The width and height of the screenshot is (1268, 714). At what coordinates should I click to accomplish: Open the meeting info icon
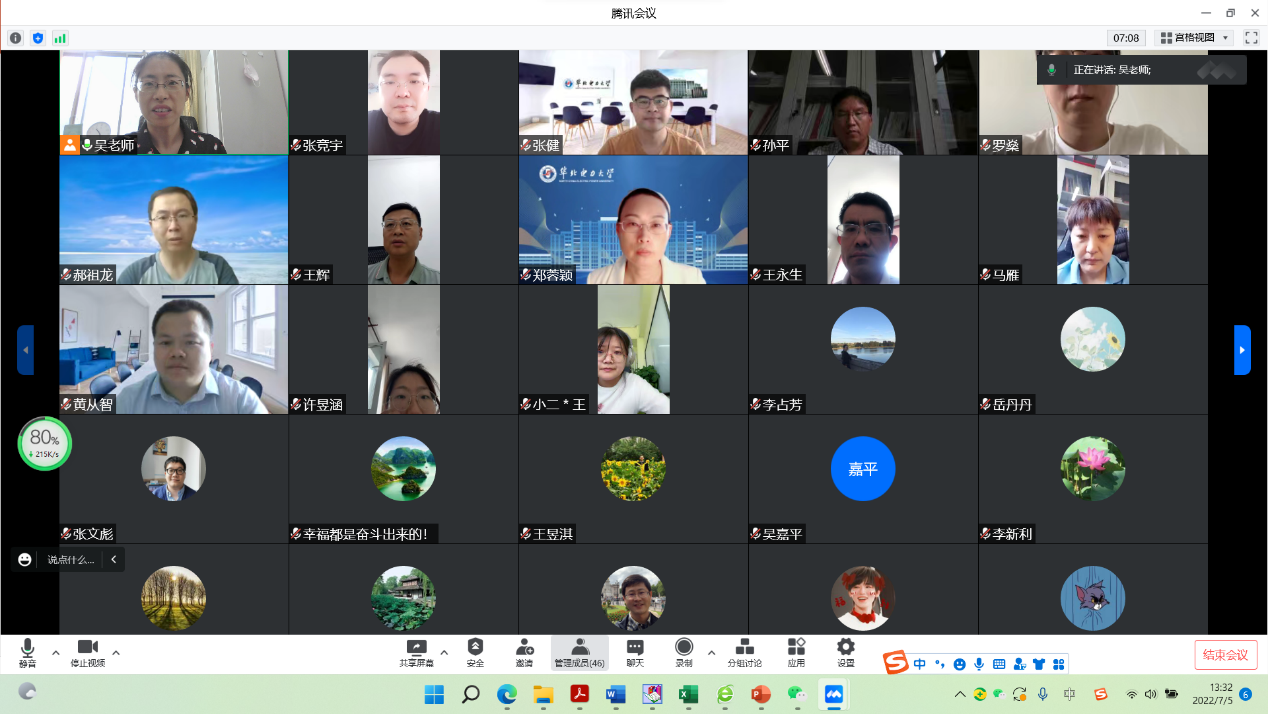(15, 38)
